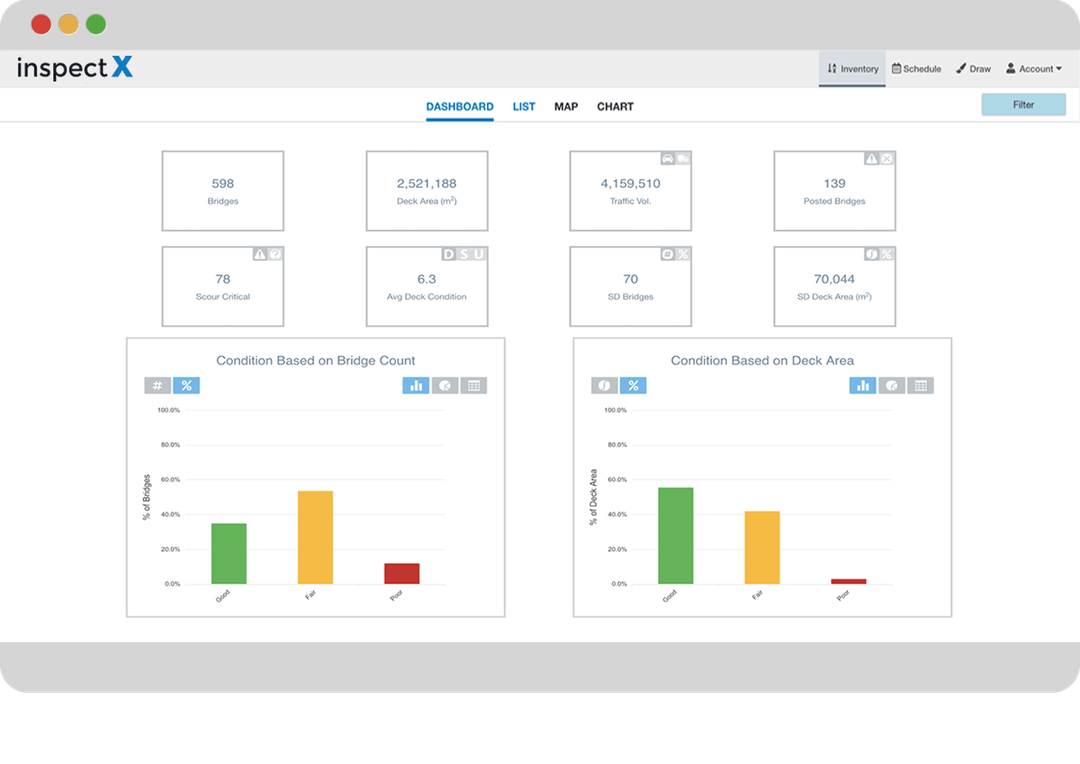Select bar chart view for Deck Area chart
The width and height of the screenshot is (1080, 764).
point(863,385)
